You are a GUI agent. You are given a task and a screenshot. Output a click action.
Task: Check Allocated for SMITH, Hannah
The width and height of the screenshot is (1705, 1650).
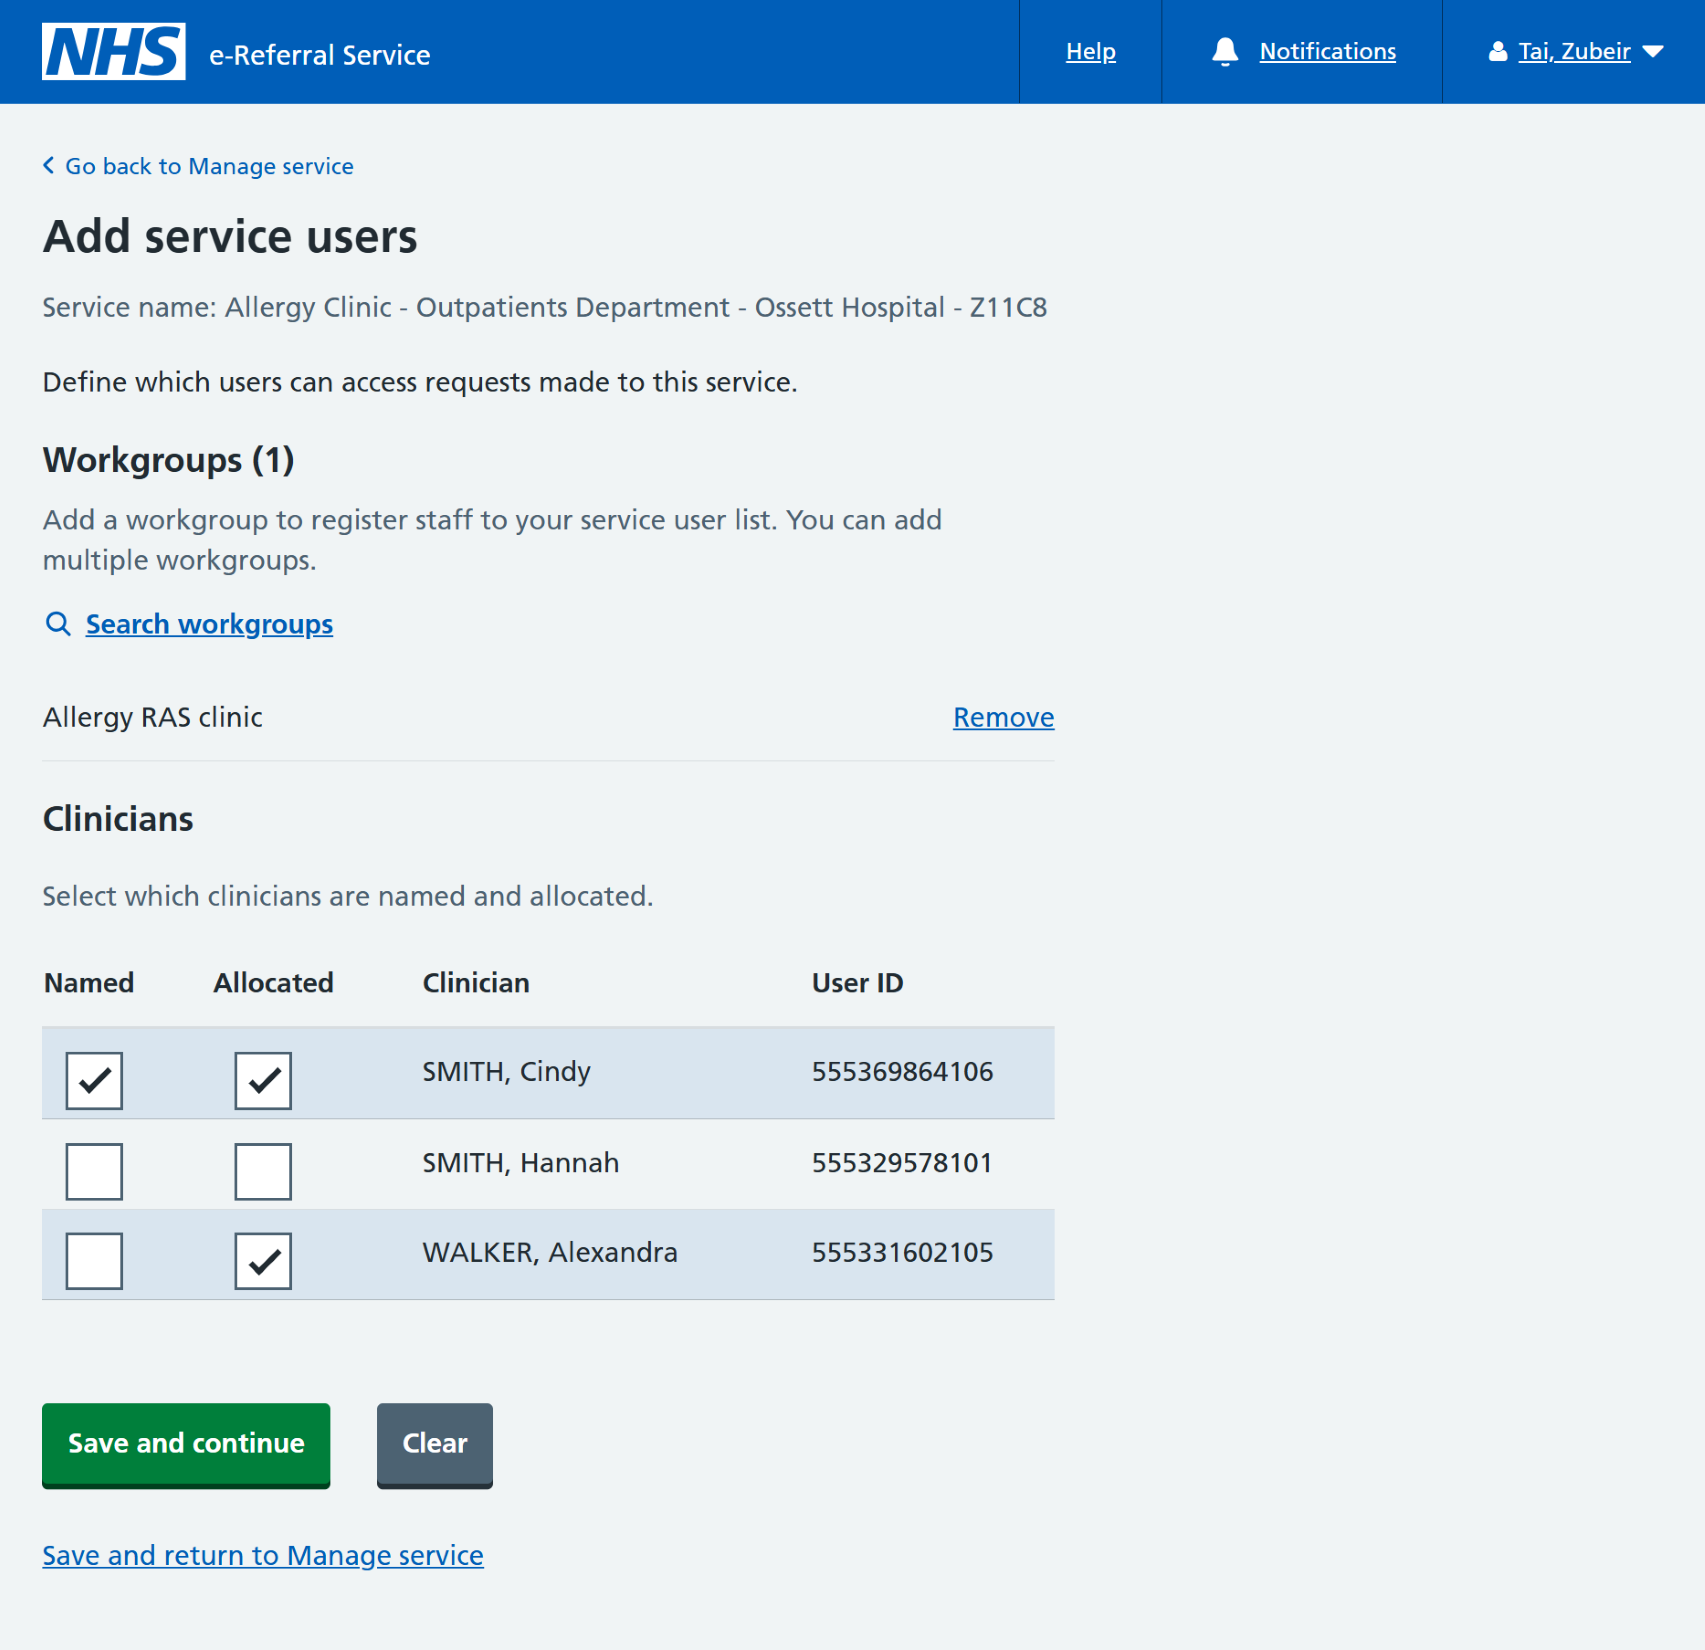pos(263,1171)
